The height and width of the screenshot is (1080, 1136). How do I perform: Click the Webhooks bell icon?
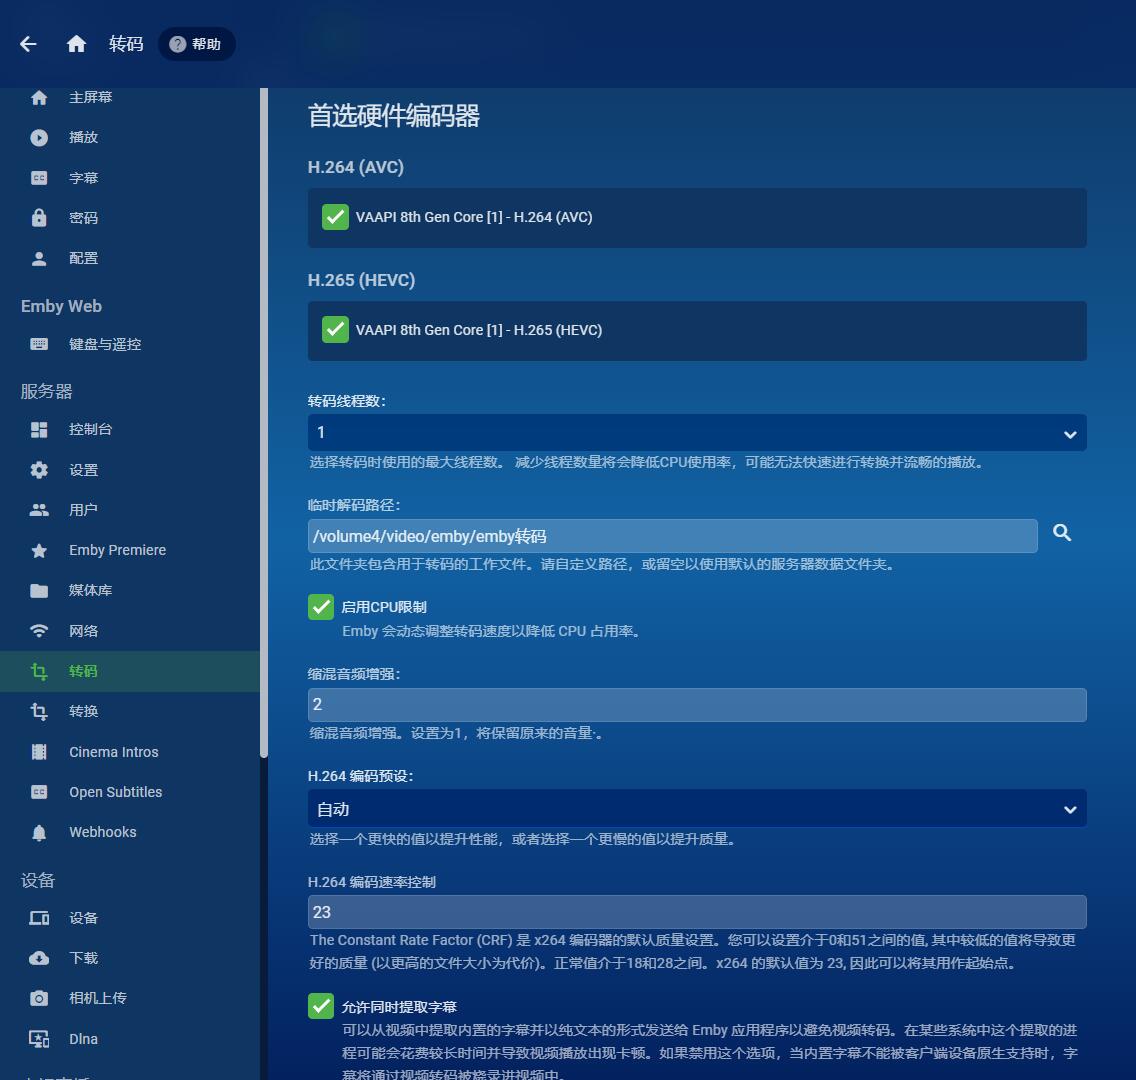(39, 833)
